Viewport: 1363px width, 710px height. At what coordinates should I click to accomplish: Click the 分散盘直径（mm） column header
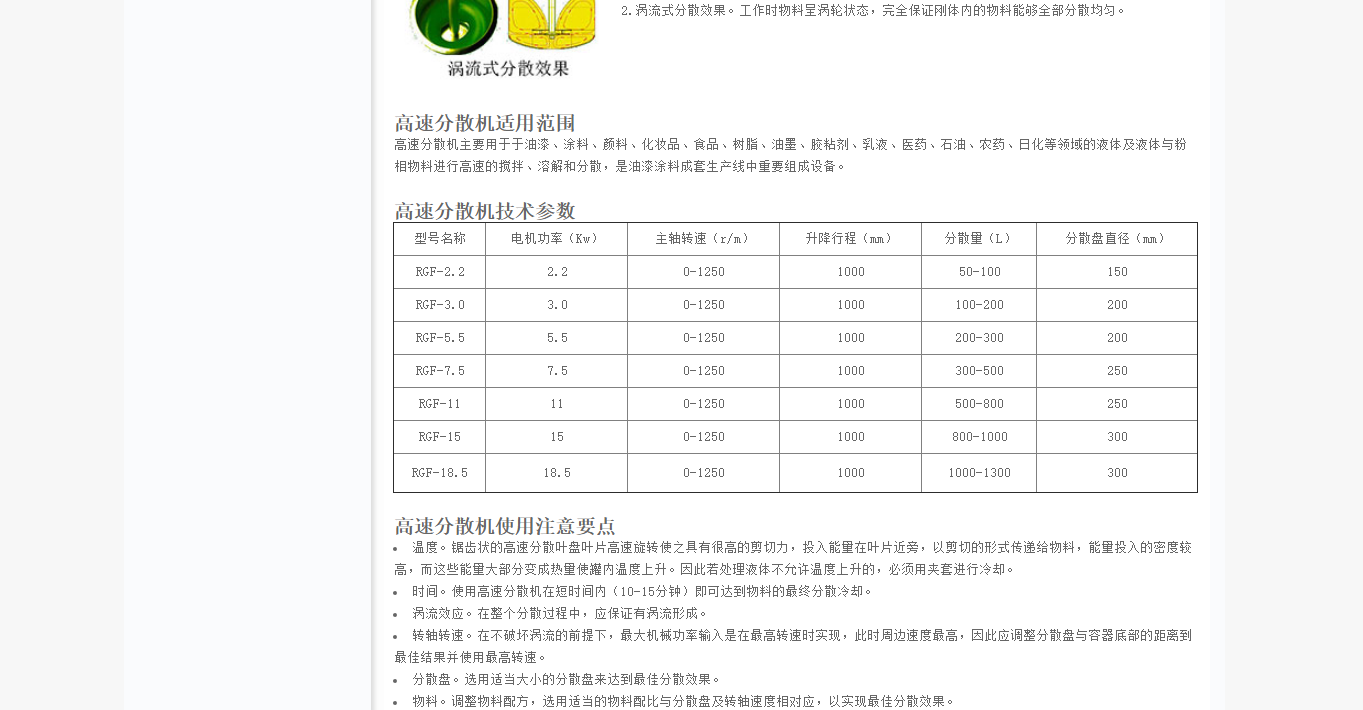(x=1116, y=239)
